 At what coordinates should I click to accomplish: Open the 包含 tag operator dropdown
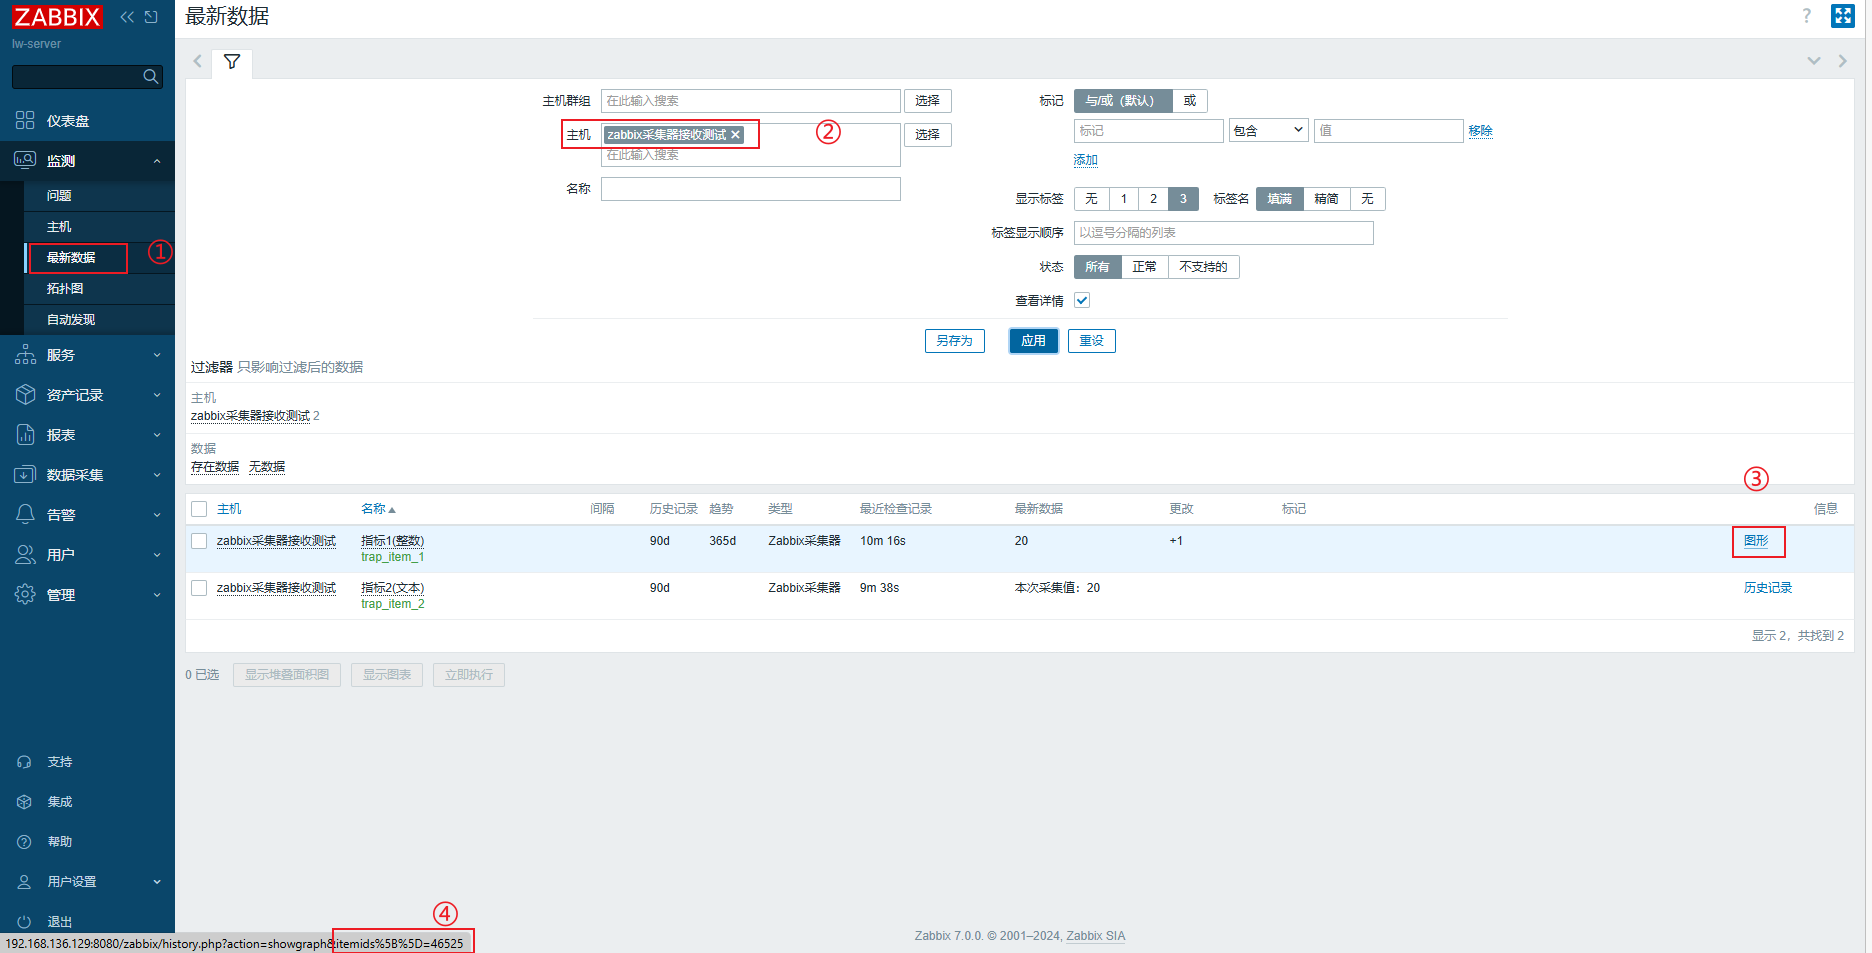click(1268, 131)
